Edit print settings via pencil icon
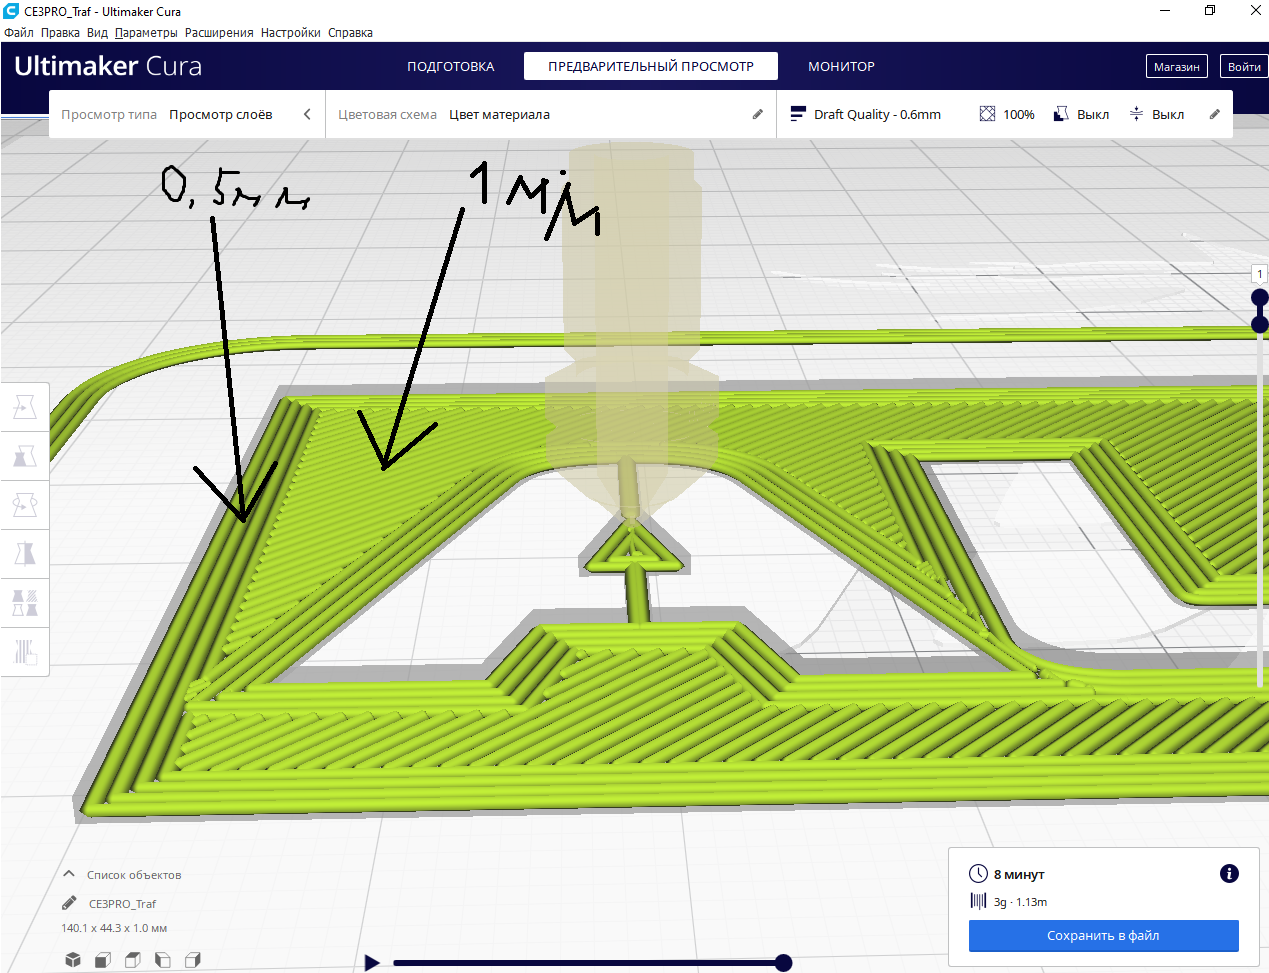This screenshot has width=1269, height=973. 1214,114
